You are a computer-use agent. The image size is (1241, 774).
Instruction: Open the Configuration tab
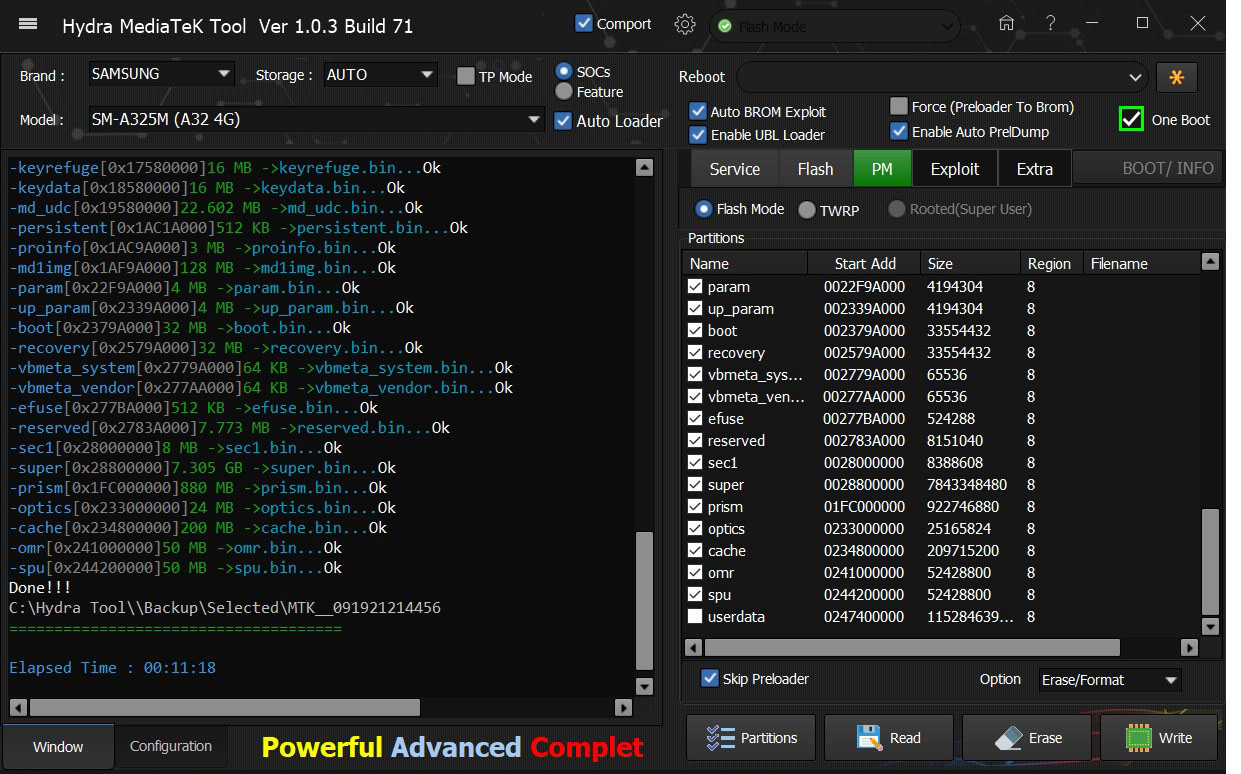[x=170, y=746]
